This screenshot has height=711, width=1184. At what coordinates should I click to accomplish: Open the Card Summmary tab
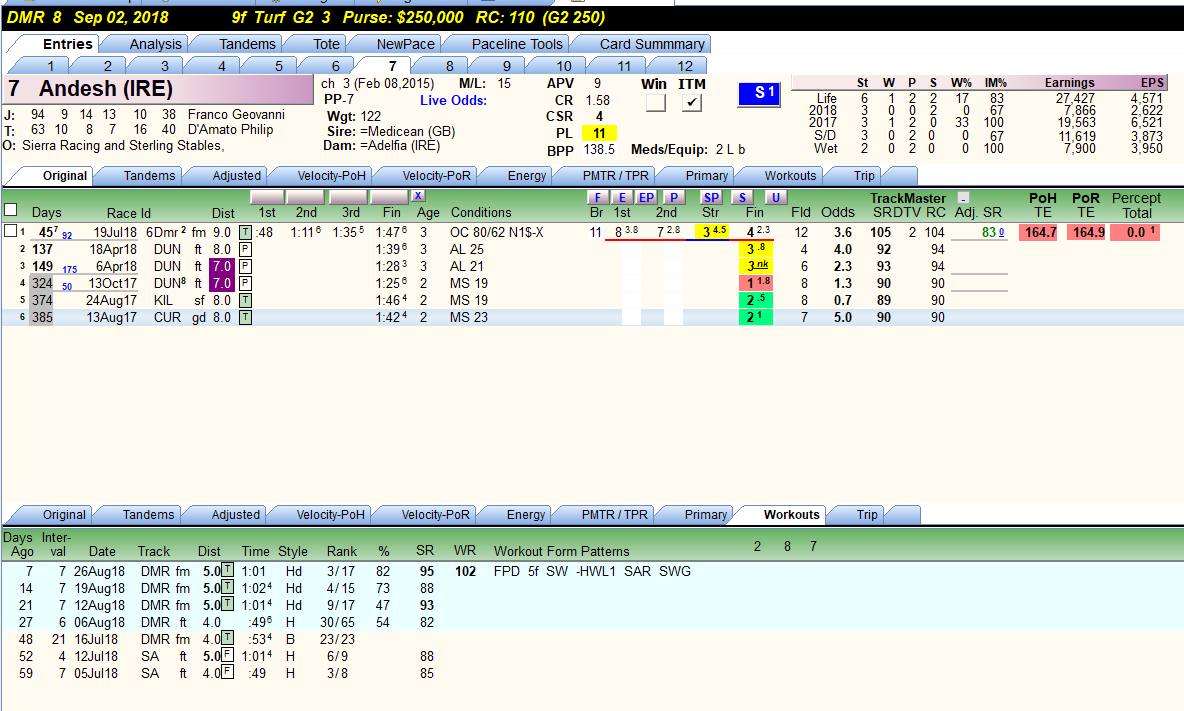tap(652, 44)
